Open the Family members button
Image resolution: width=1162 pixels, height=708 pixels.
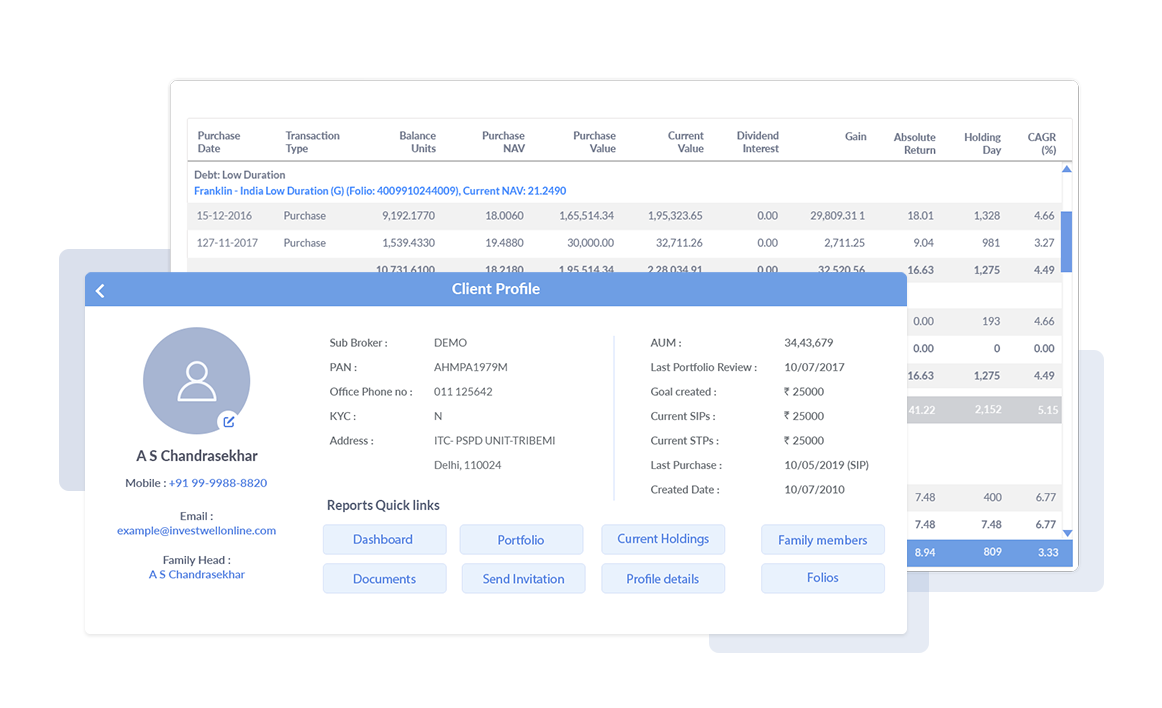coord(822,539)
